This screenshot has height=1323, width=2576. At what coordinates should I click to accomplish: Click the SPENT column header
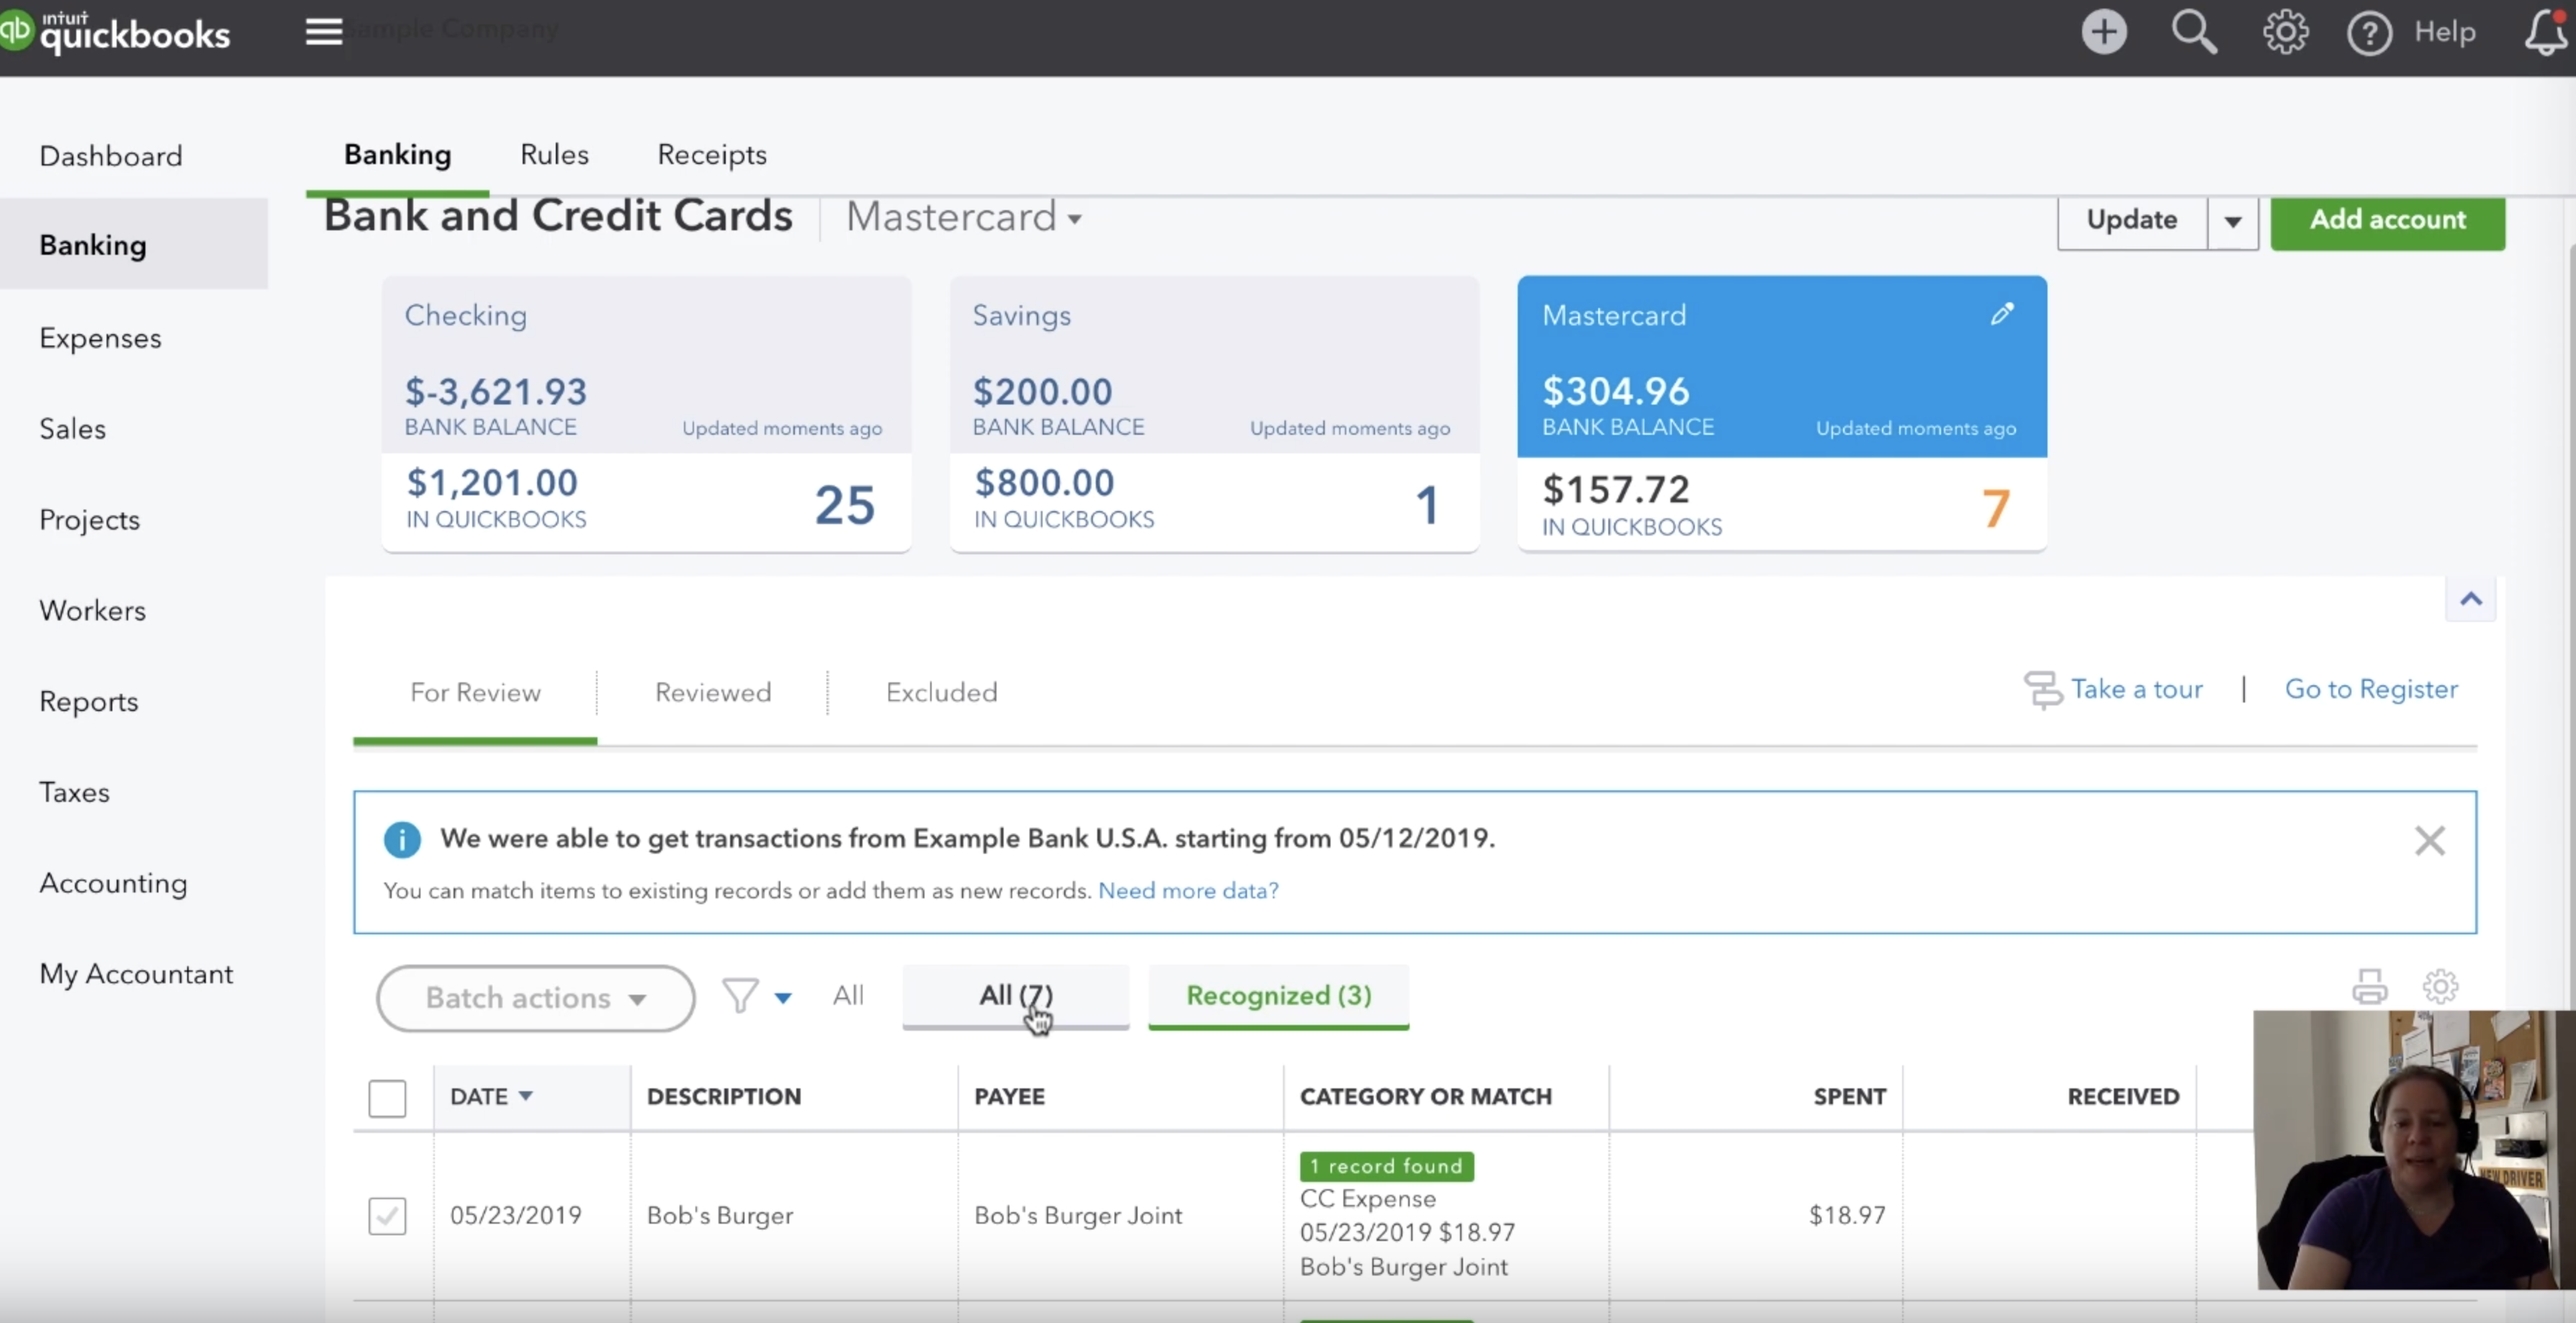pyautogui.click(x=1849, y=1097)
